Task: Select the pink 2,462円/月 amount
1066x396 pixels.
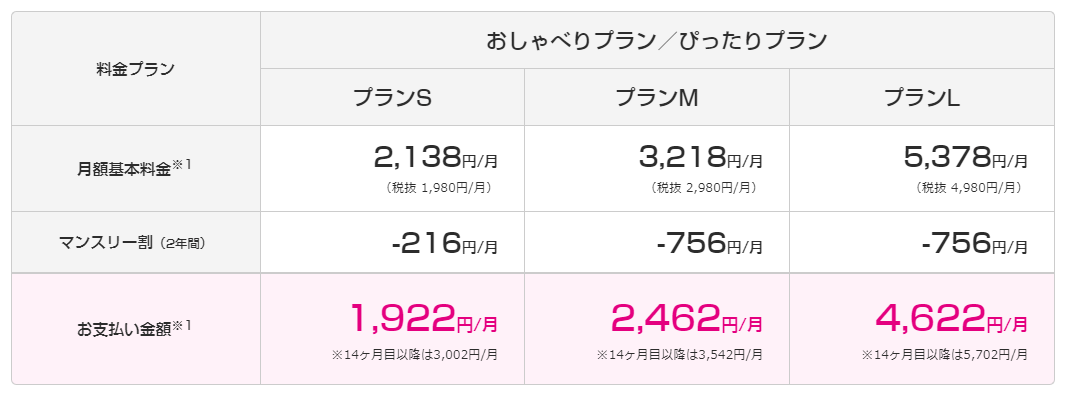Action: point(687,317)
